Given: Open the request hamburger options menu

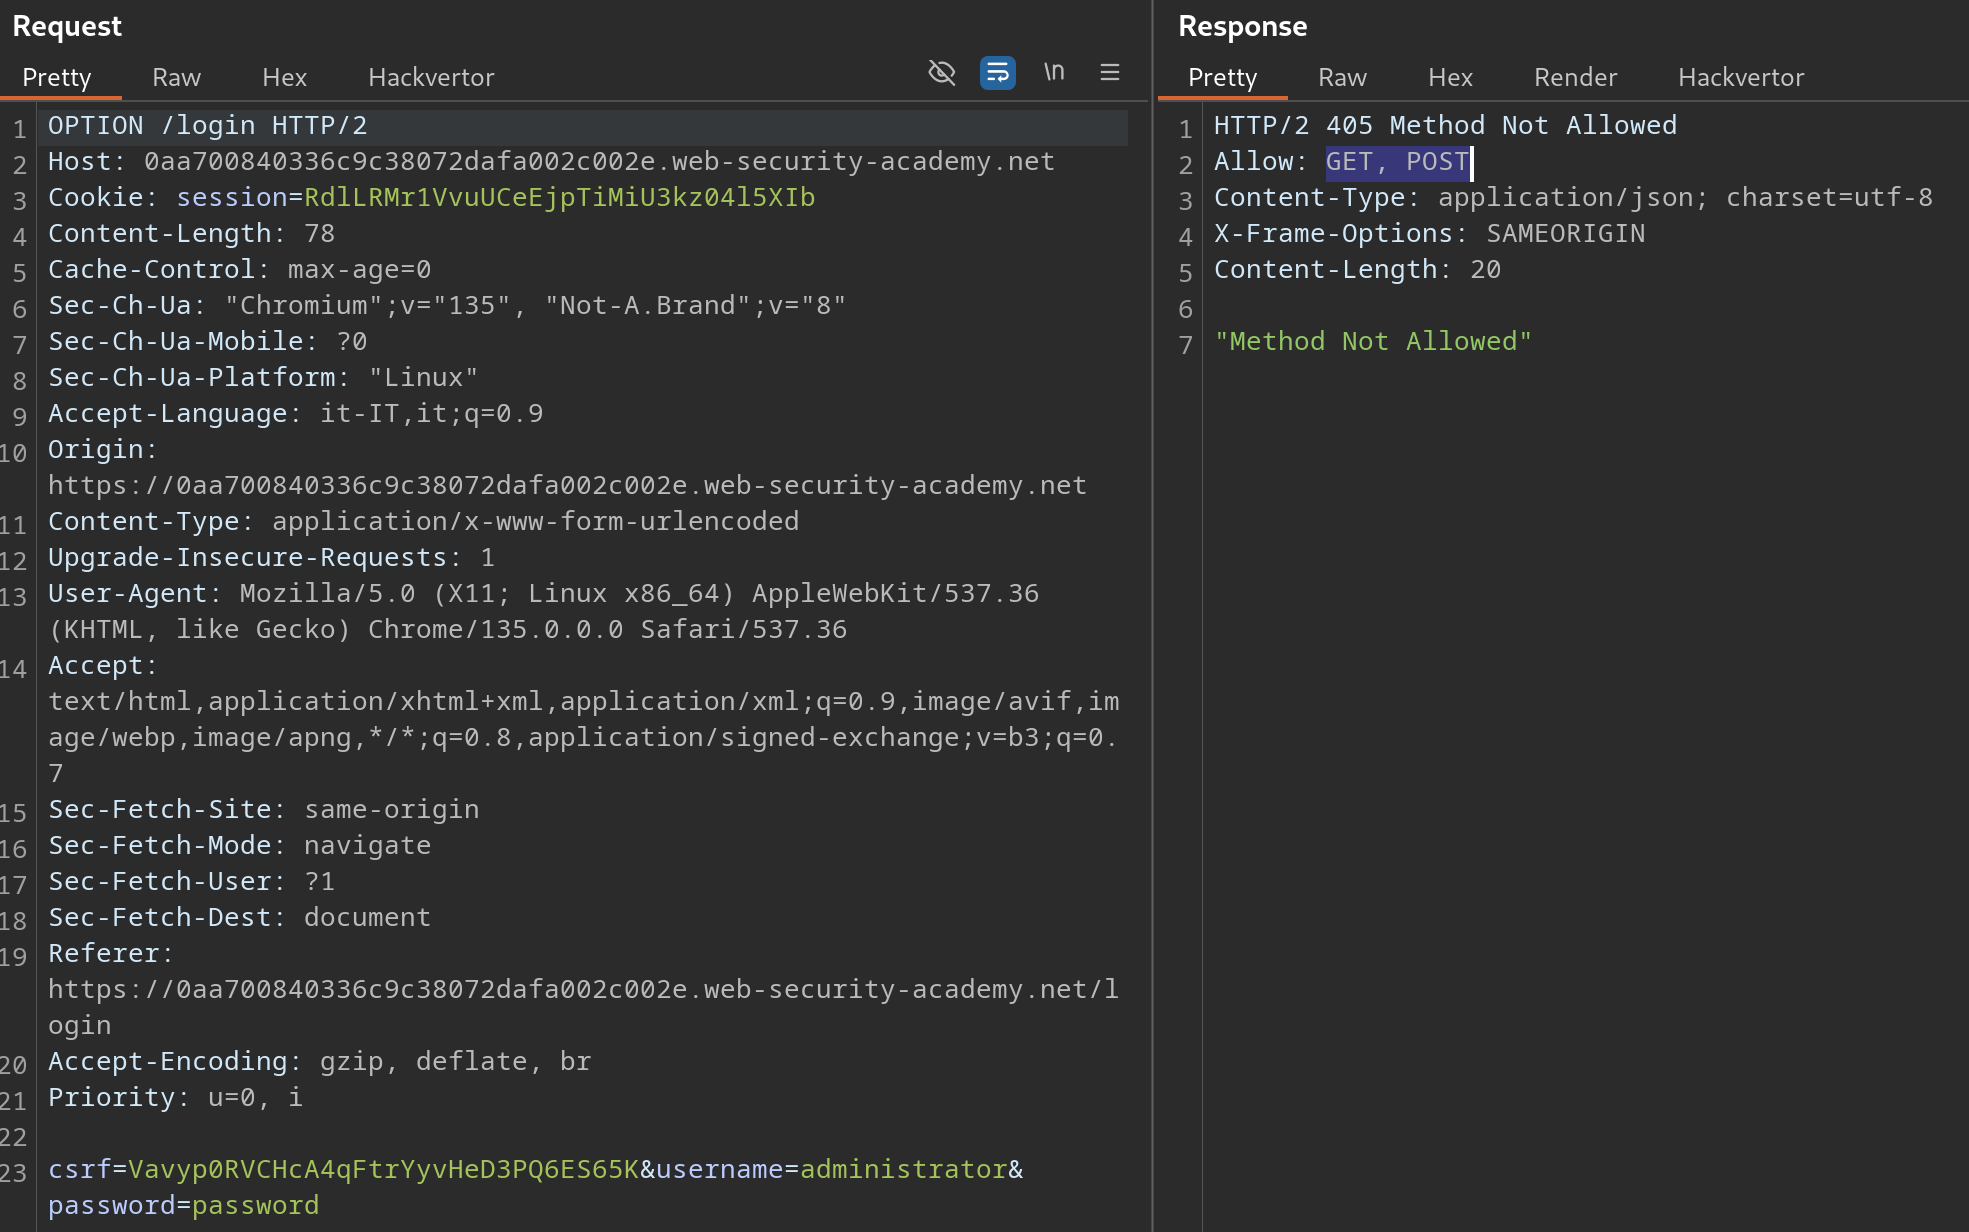Looking at the screenshot, I should tap(1109, 73).
